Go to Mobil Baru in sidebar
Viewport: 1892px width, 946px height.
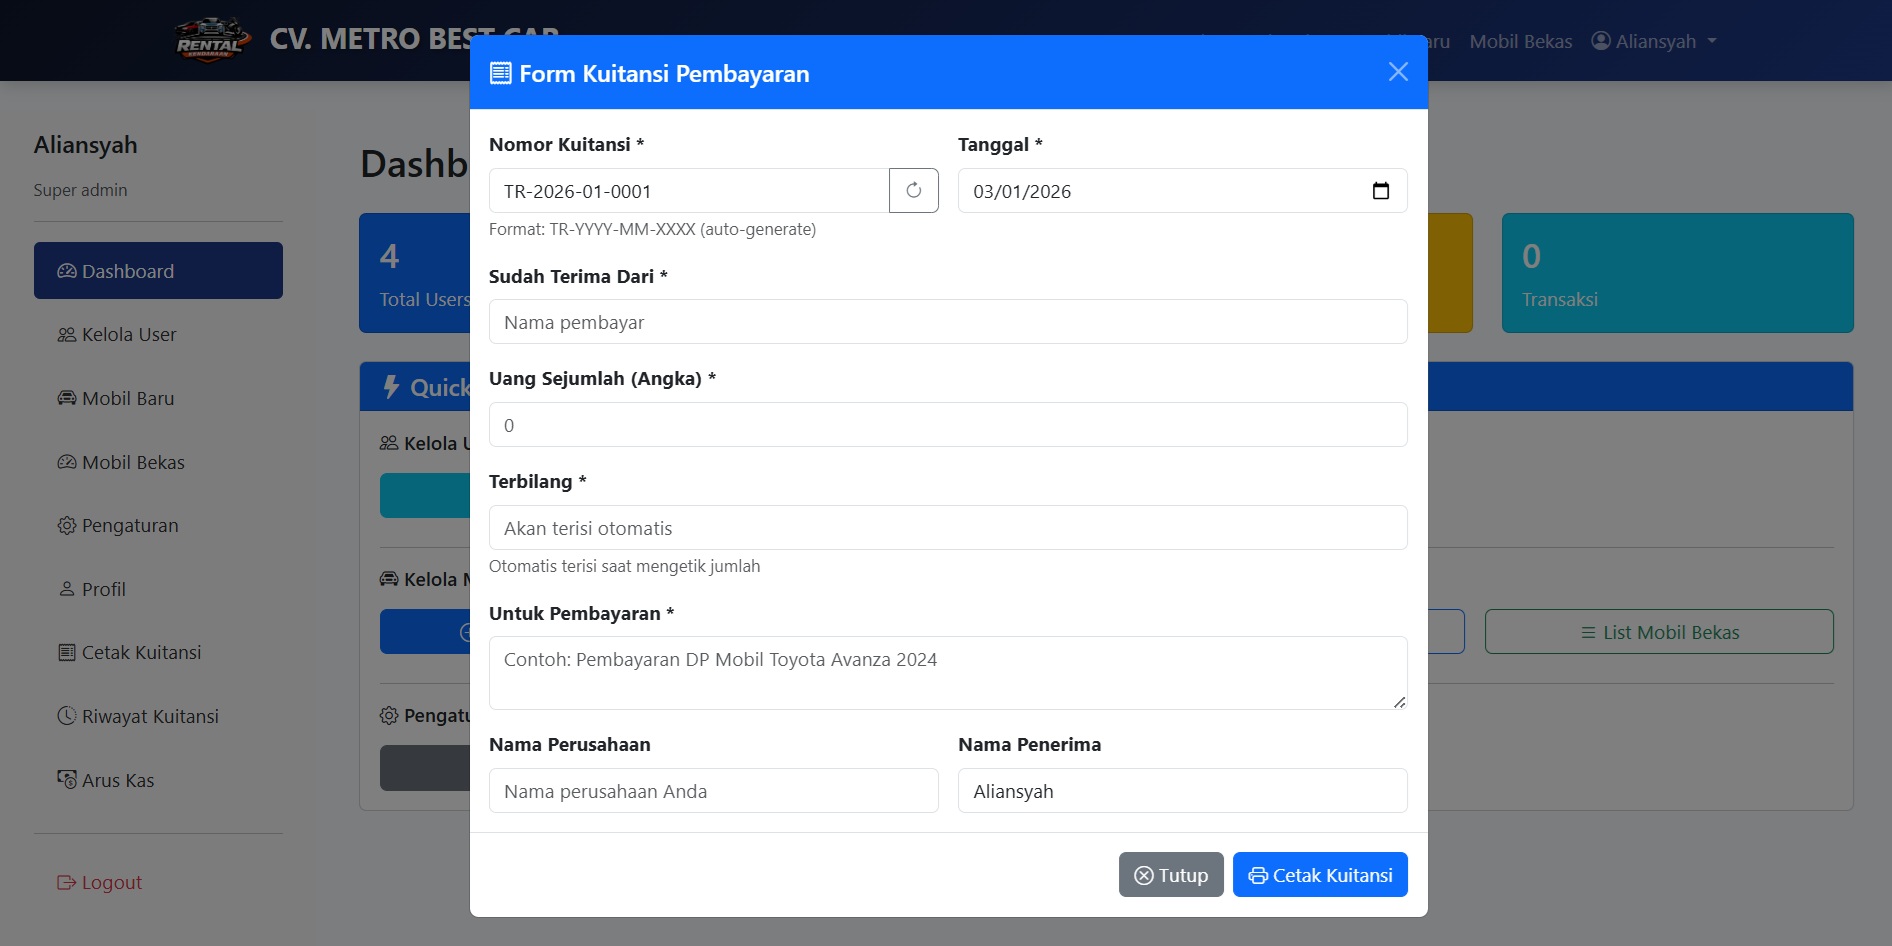(x=127, y=398)
